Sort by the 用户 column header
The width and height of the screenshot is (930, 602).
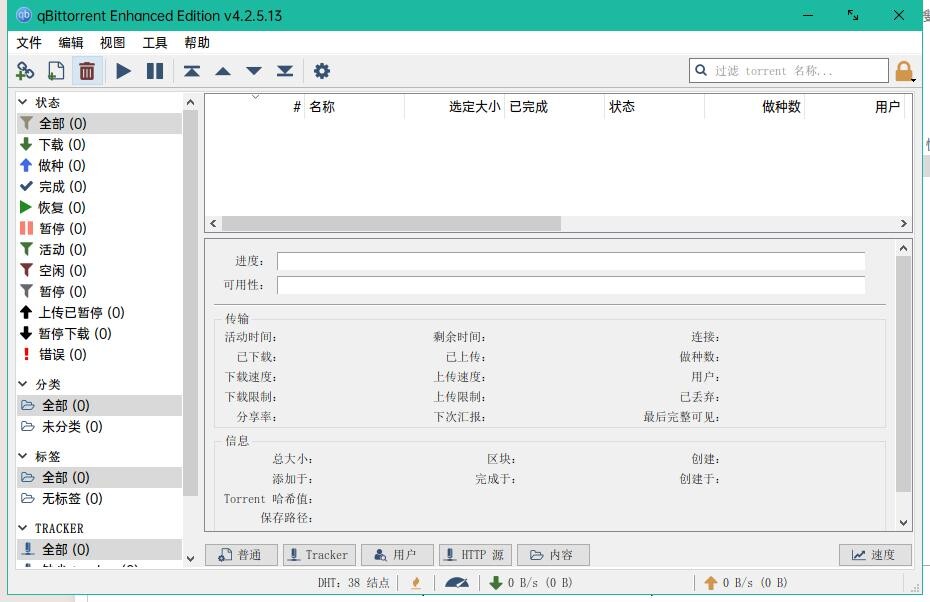click(x=855, y=107)
